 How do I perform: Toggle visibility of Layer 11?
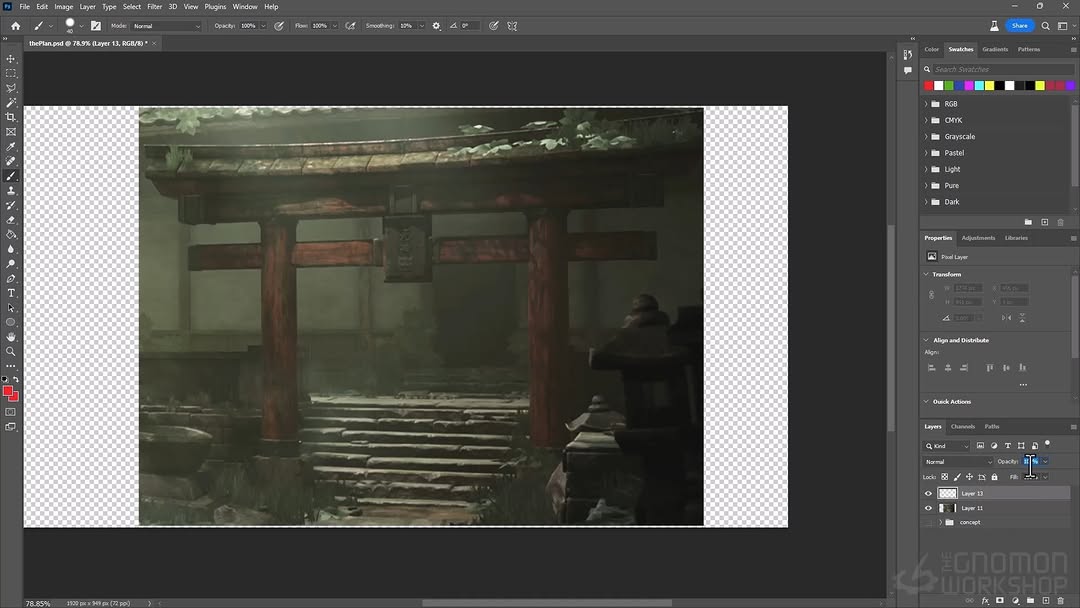(928, 508)
